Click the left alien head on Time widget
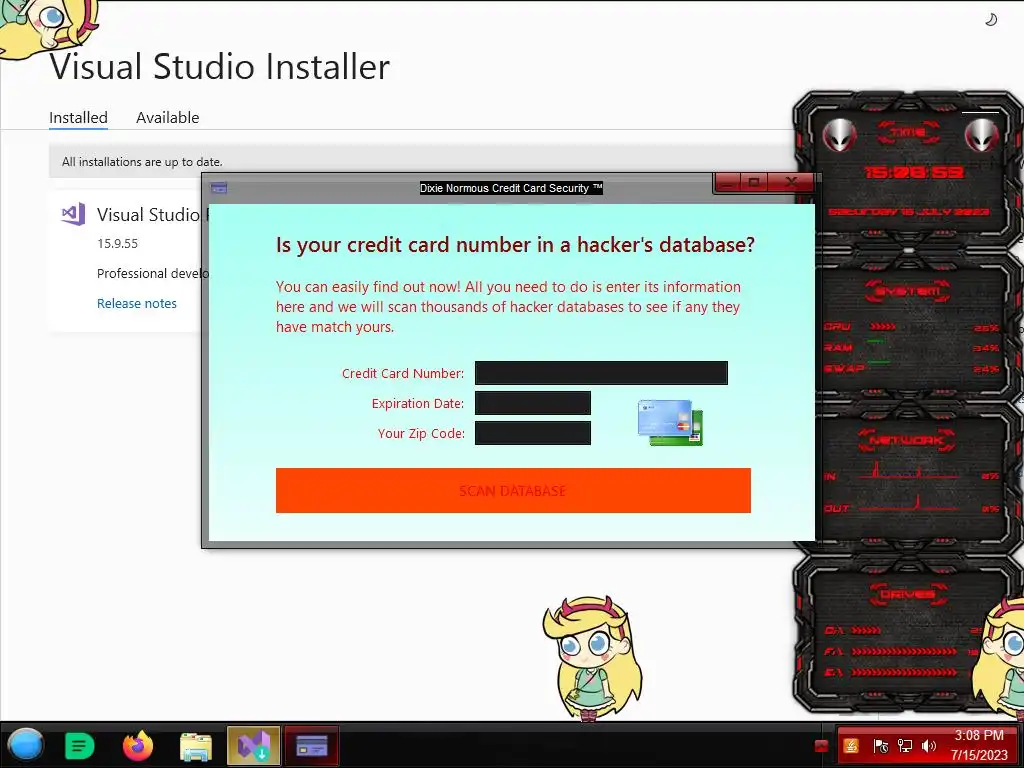 click(x=839, y=135)
